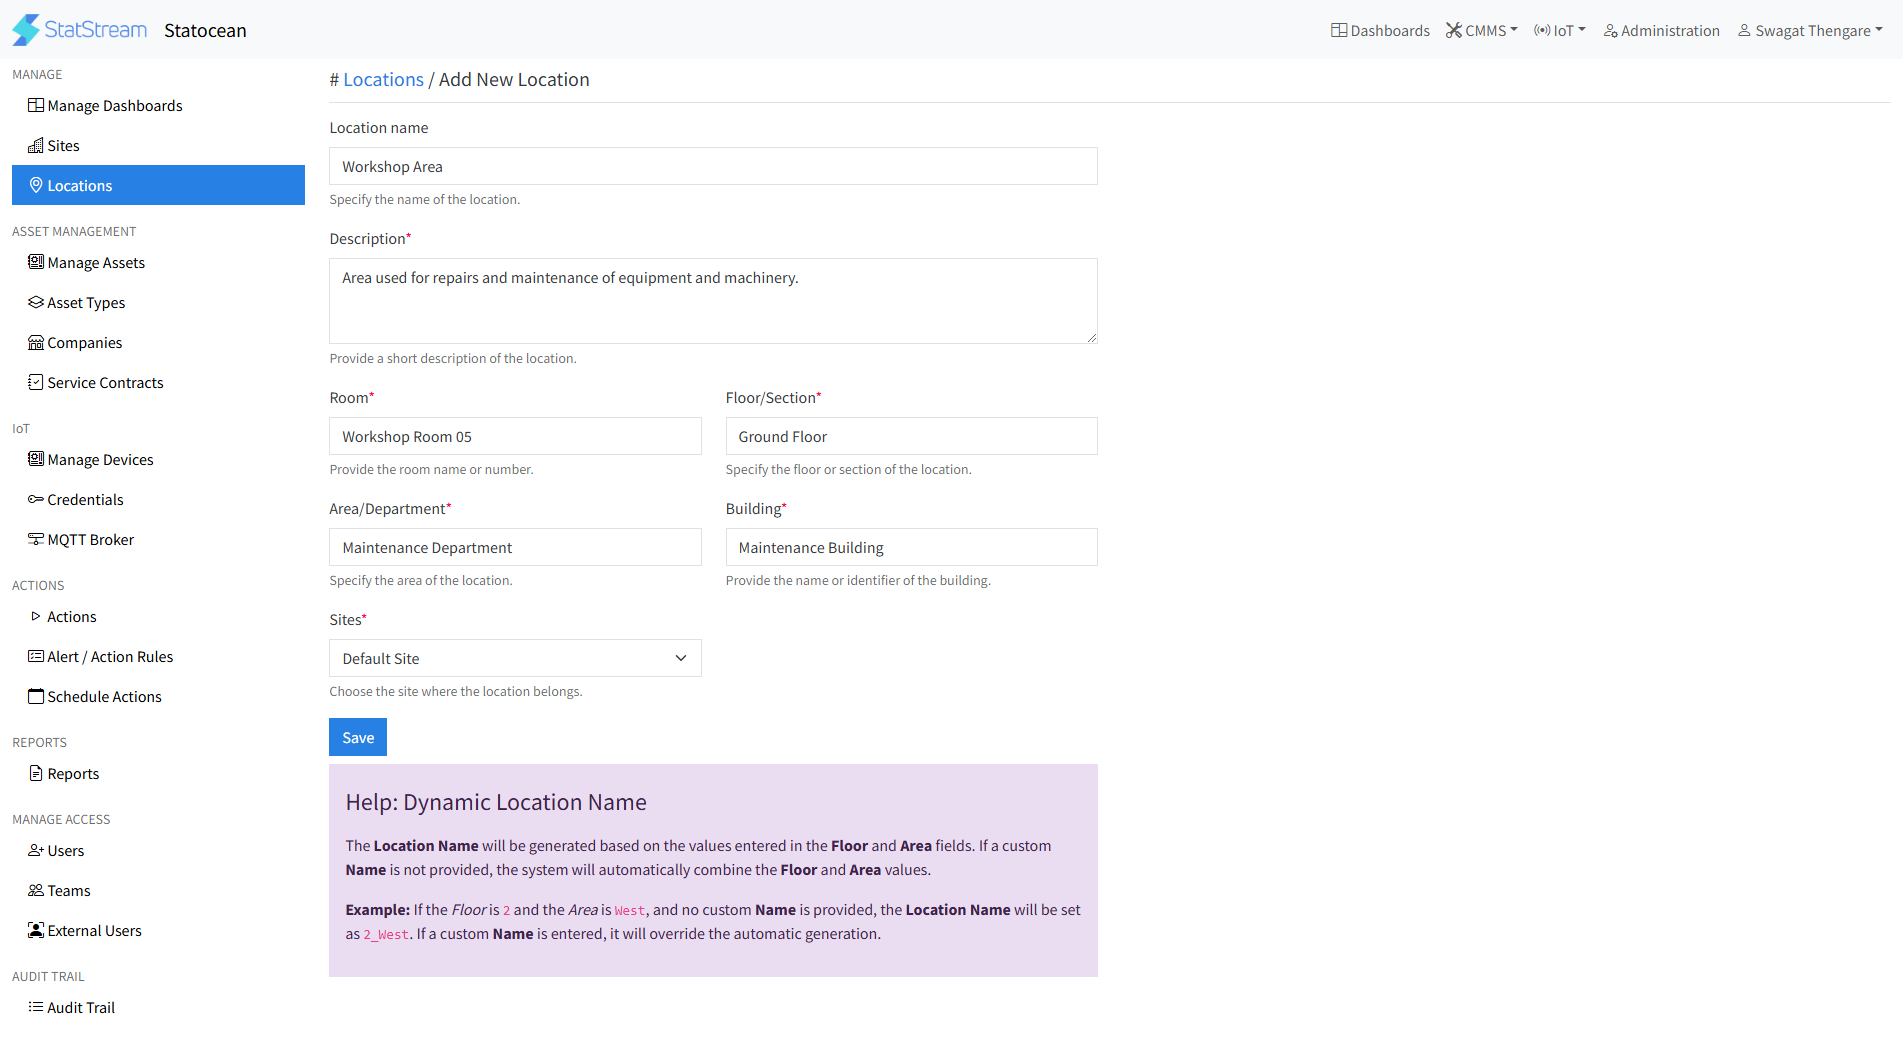Click the Credentials key icon
1903x1063 pixels.
(36, 499)
